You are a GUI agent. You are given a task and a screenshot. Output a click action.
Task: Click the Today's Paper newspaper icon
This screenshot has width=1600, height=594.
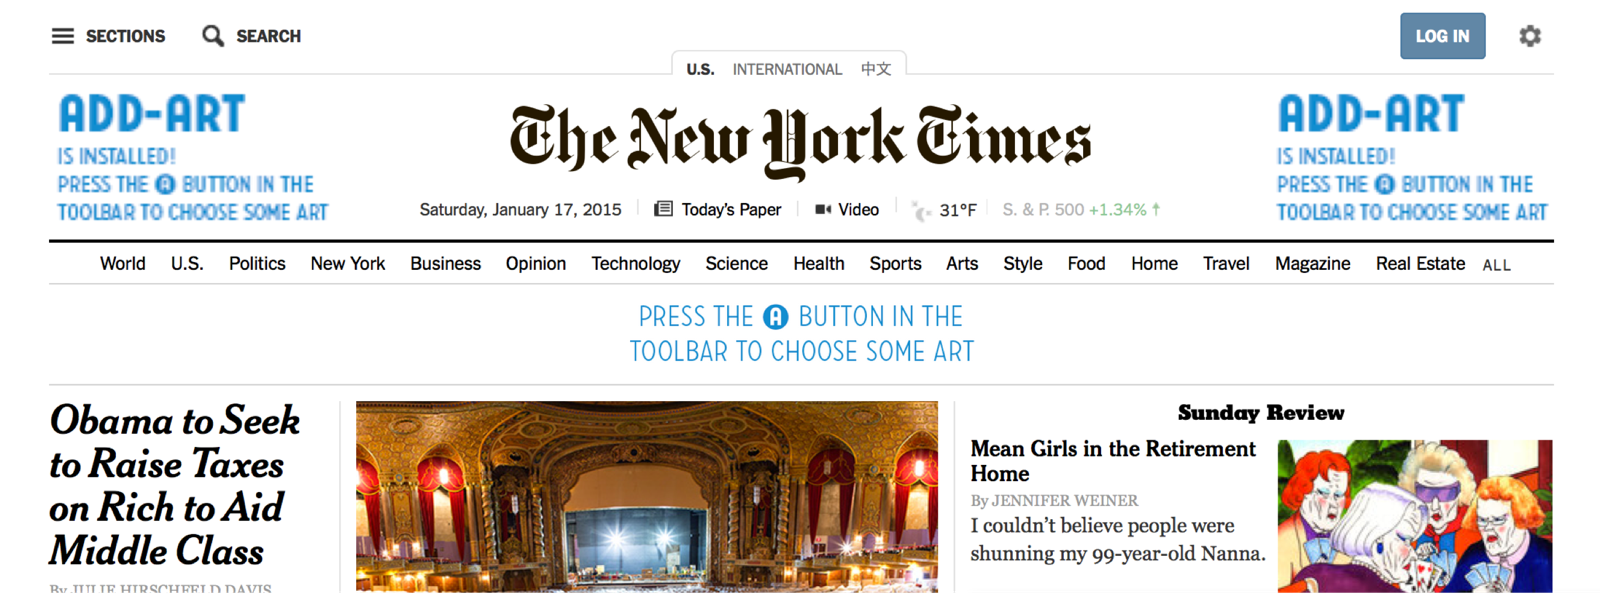pyautogui.click(x=663, y=209)
